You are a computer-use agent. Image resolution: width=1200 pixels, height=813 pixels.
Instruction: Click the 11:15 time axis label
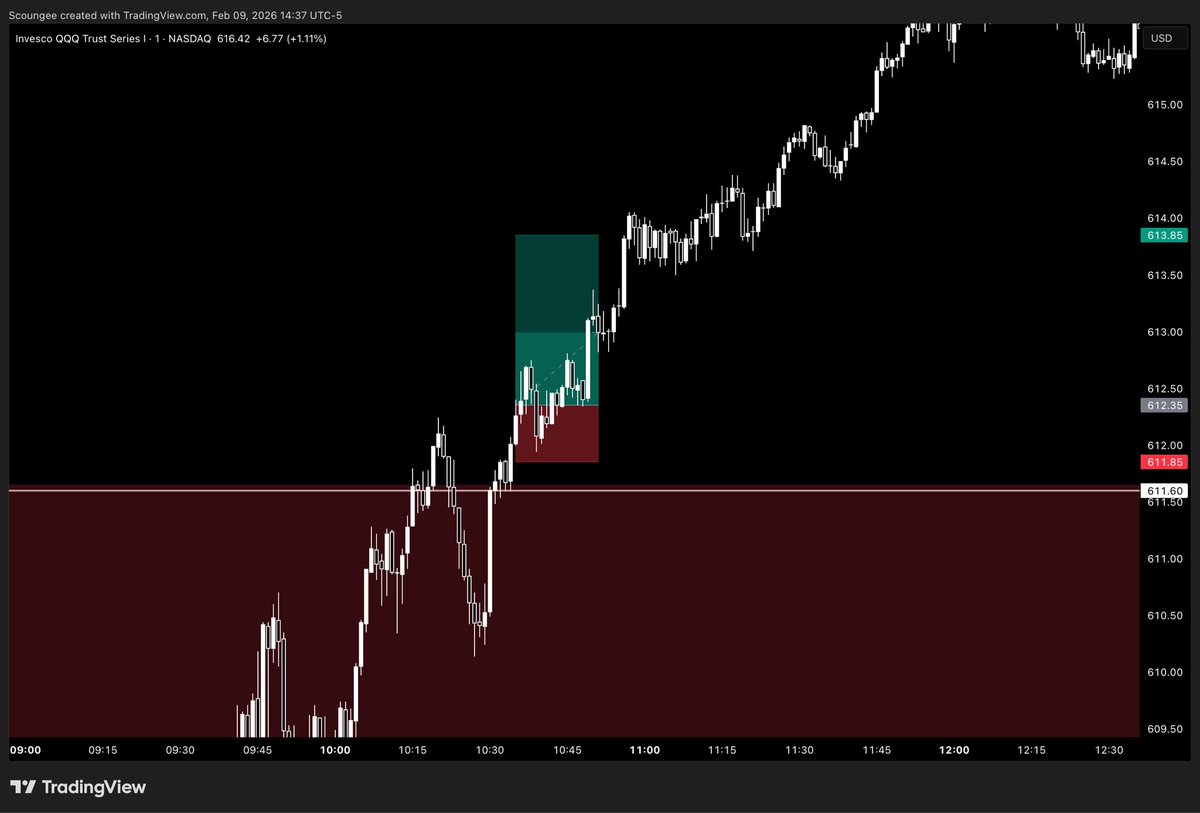722,750
